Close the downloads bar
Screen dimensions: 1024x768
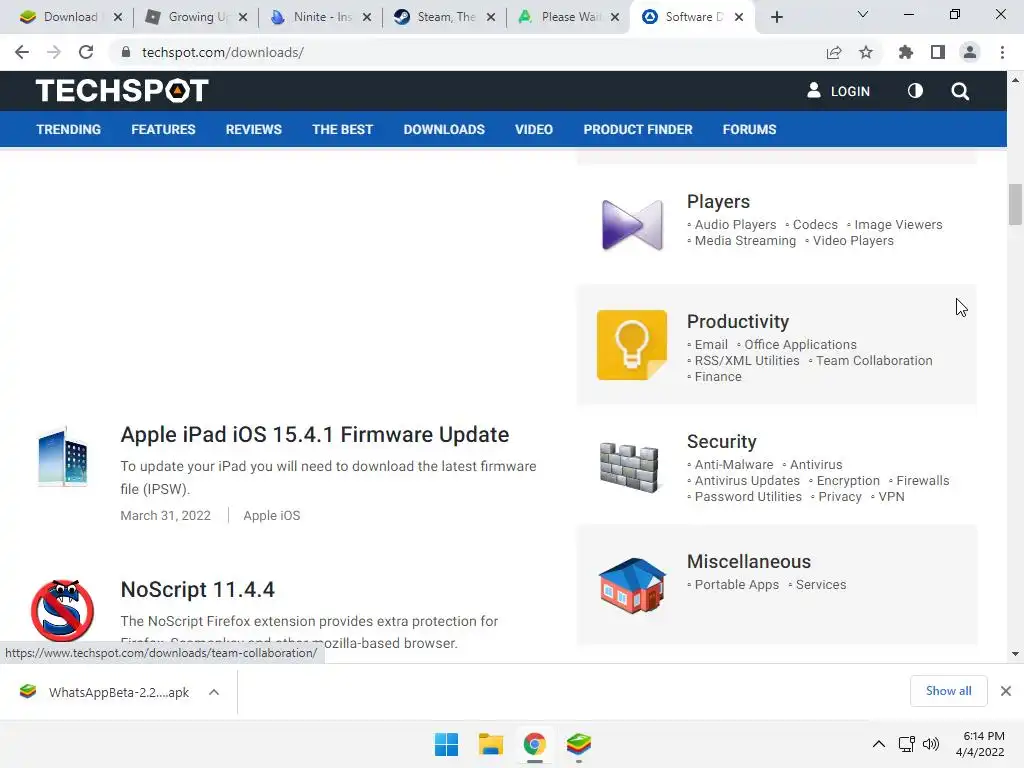point(1006,691)
